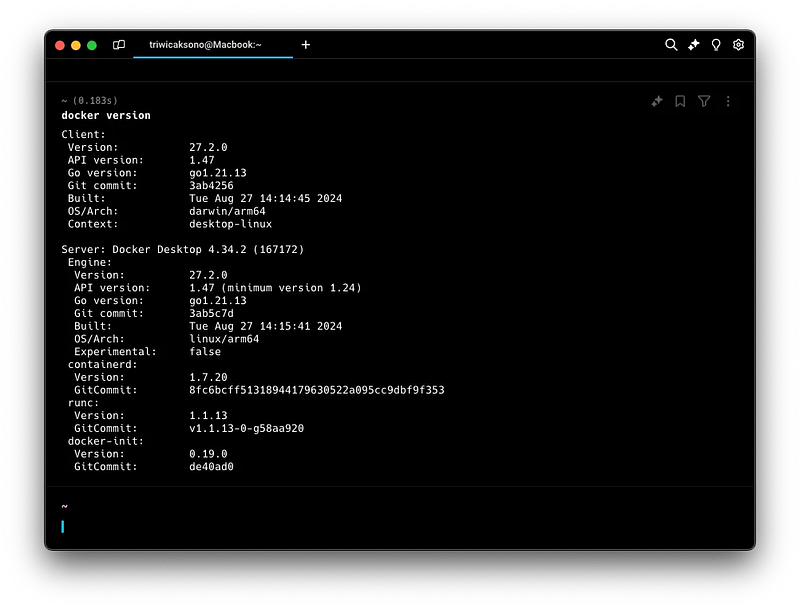Click the 'Client:' output line
Image resolution: width=800 pixels, height=609 pixels.
83,135
